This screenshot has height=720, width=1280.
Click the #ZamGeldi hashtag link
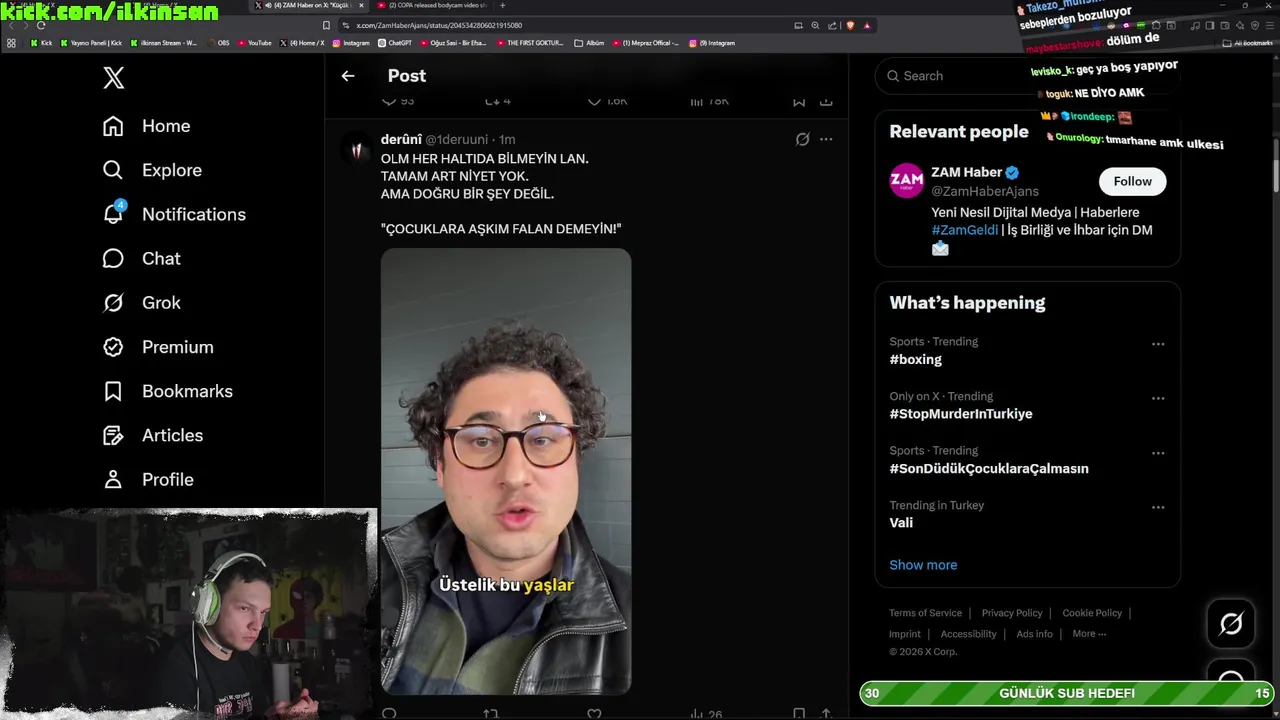pyautogui.click(x=965, y=230)
